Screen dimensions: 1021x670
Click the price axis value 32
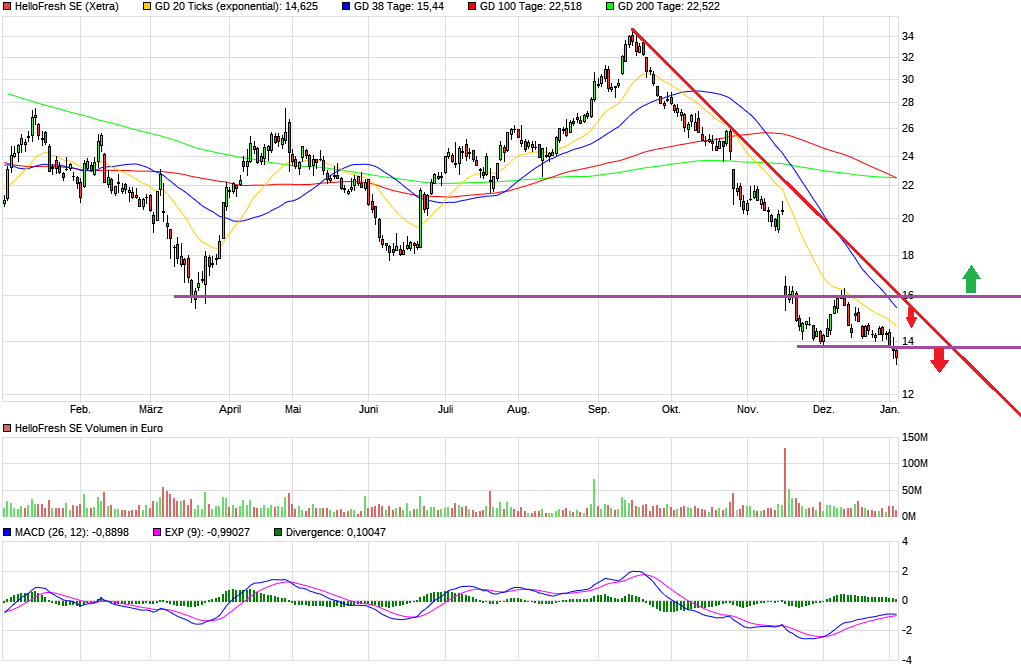tap(908, 57)
